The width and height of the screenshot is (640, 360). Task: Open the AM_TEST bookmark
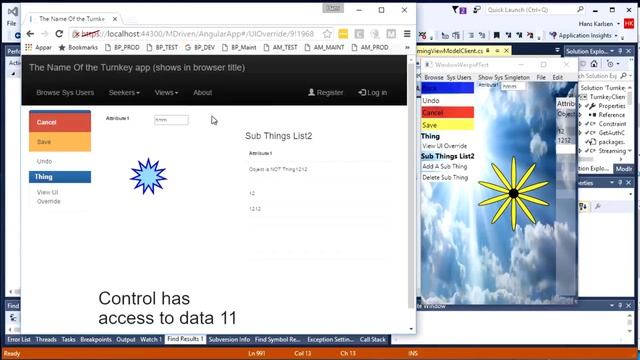(280, 47)
